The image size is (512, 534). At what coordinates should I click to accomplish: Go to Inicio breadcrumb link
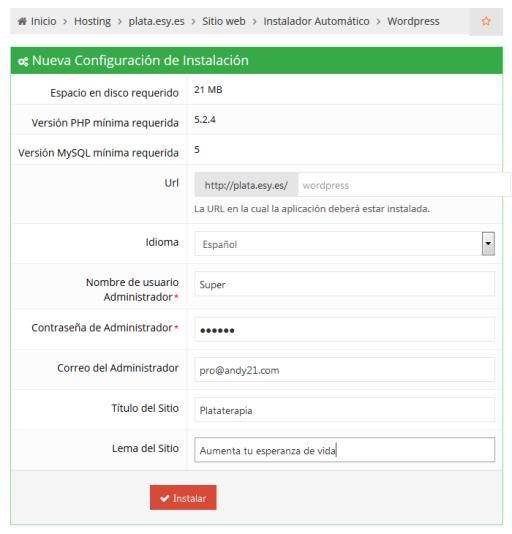coord(44,21)
